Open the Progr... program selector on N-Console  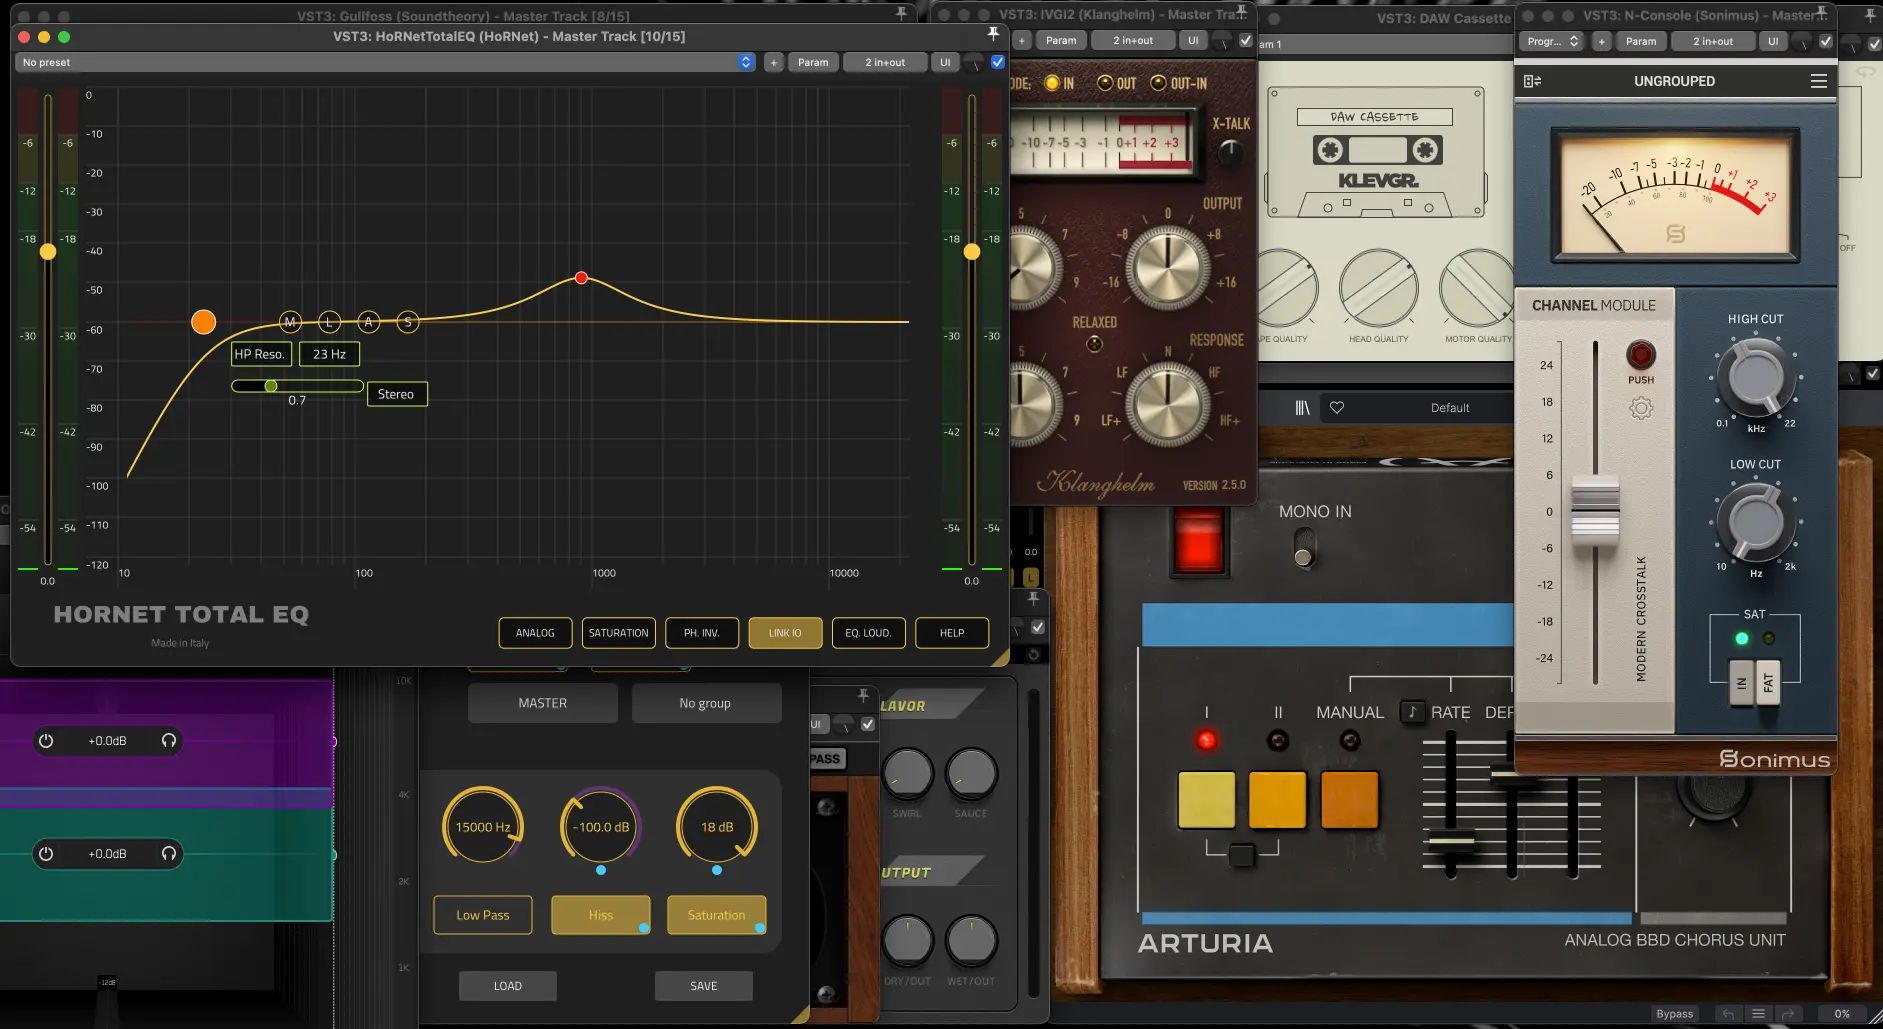1551,41
